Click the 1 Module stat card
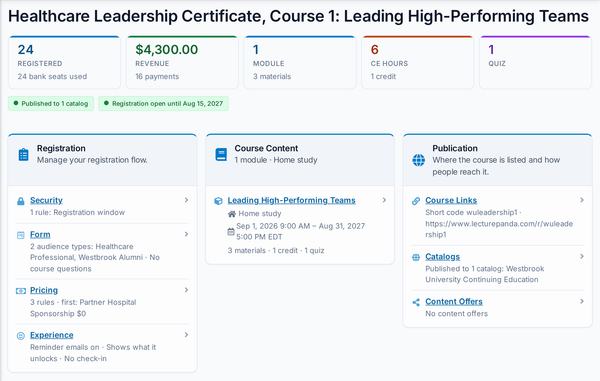 (300, 63)
